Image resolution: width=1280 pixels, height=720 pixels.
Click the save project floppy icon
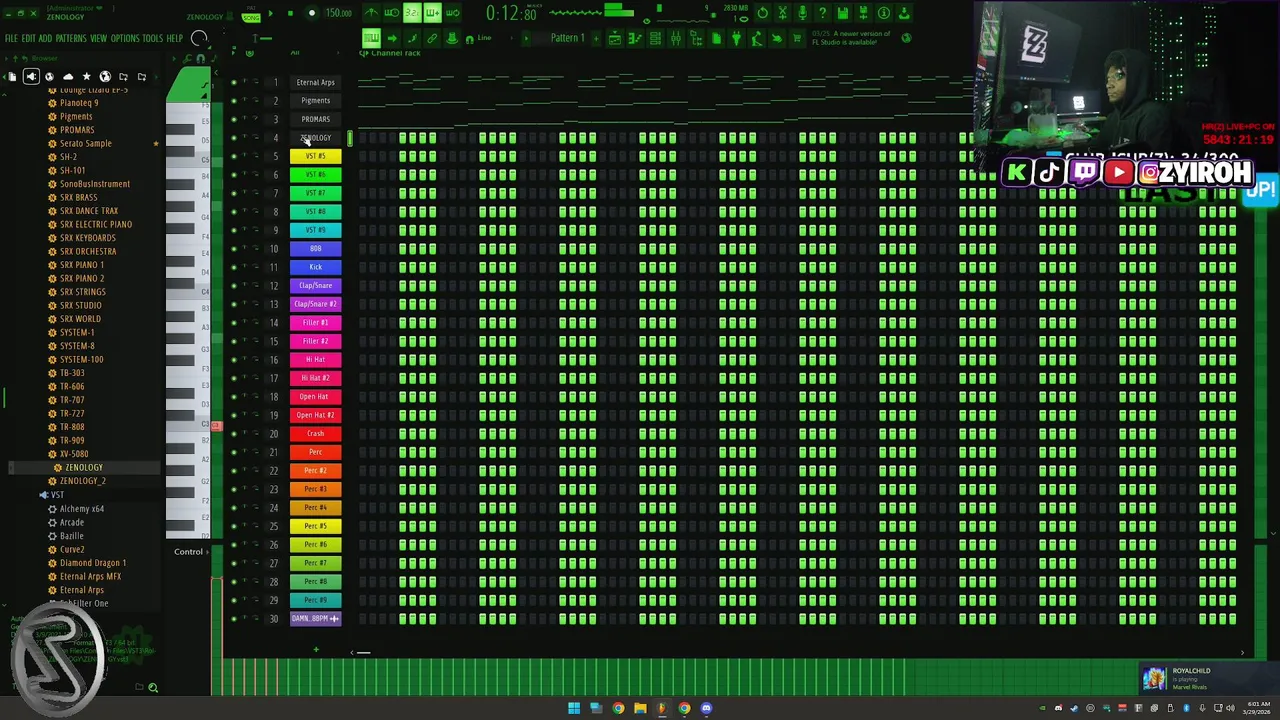coord(843,14)
